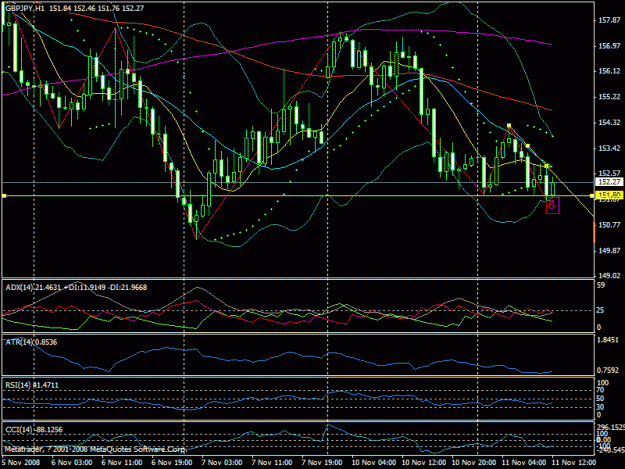Click the RSI scale value 70
Screen dimensions: 625x469
(x=600, y=391)
